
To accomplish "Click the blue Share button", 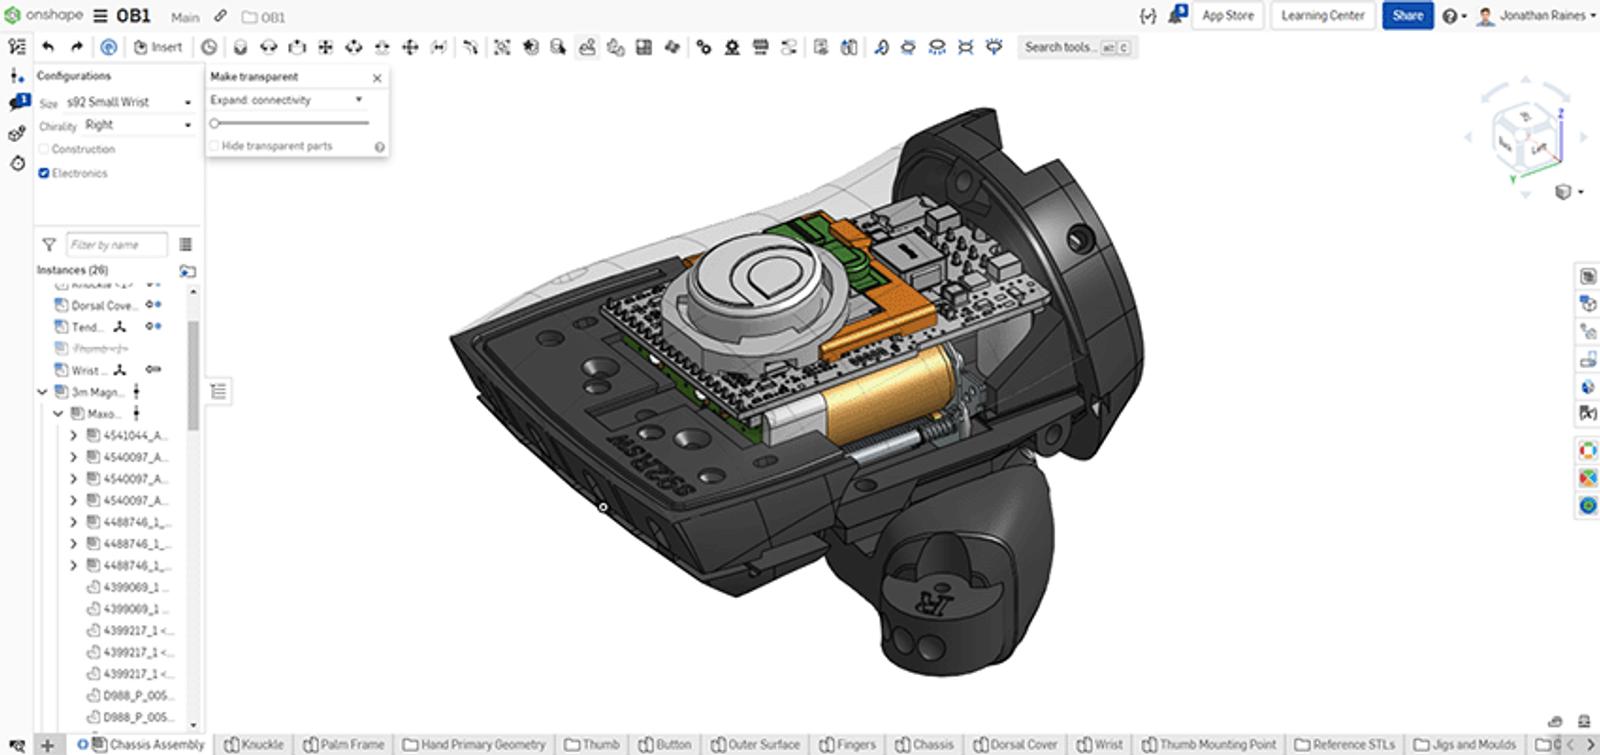I will point(1407,16).
